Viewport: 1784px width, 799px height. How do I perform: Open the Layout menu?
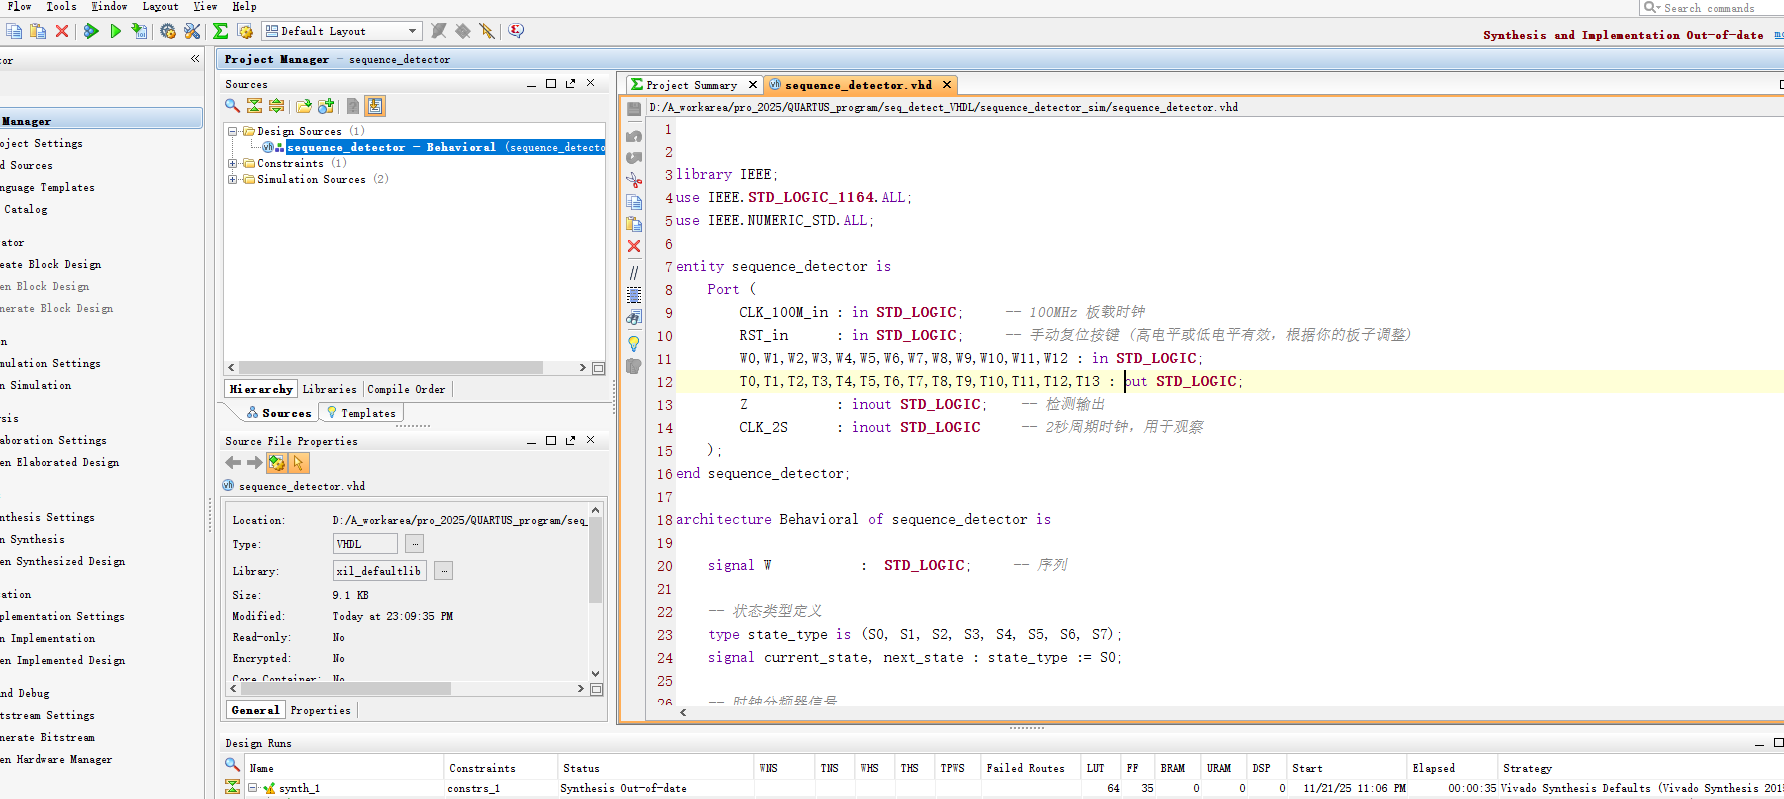coord(160,6)
